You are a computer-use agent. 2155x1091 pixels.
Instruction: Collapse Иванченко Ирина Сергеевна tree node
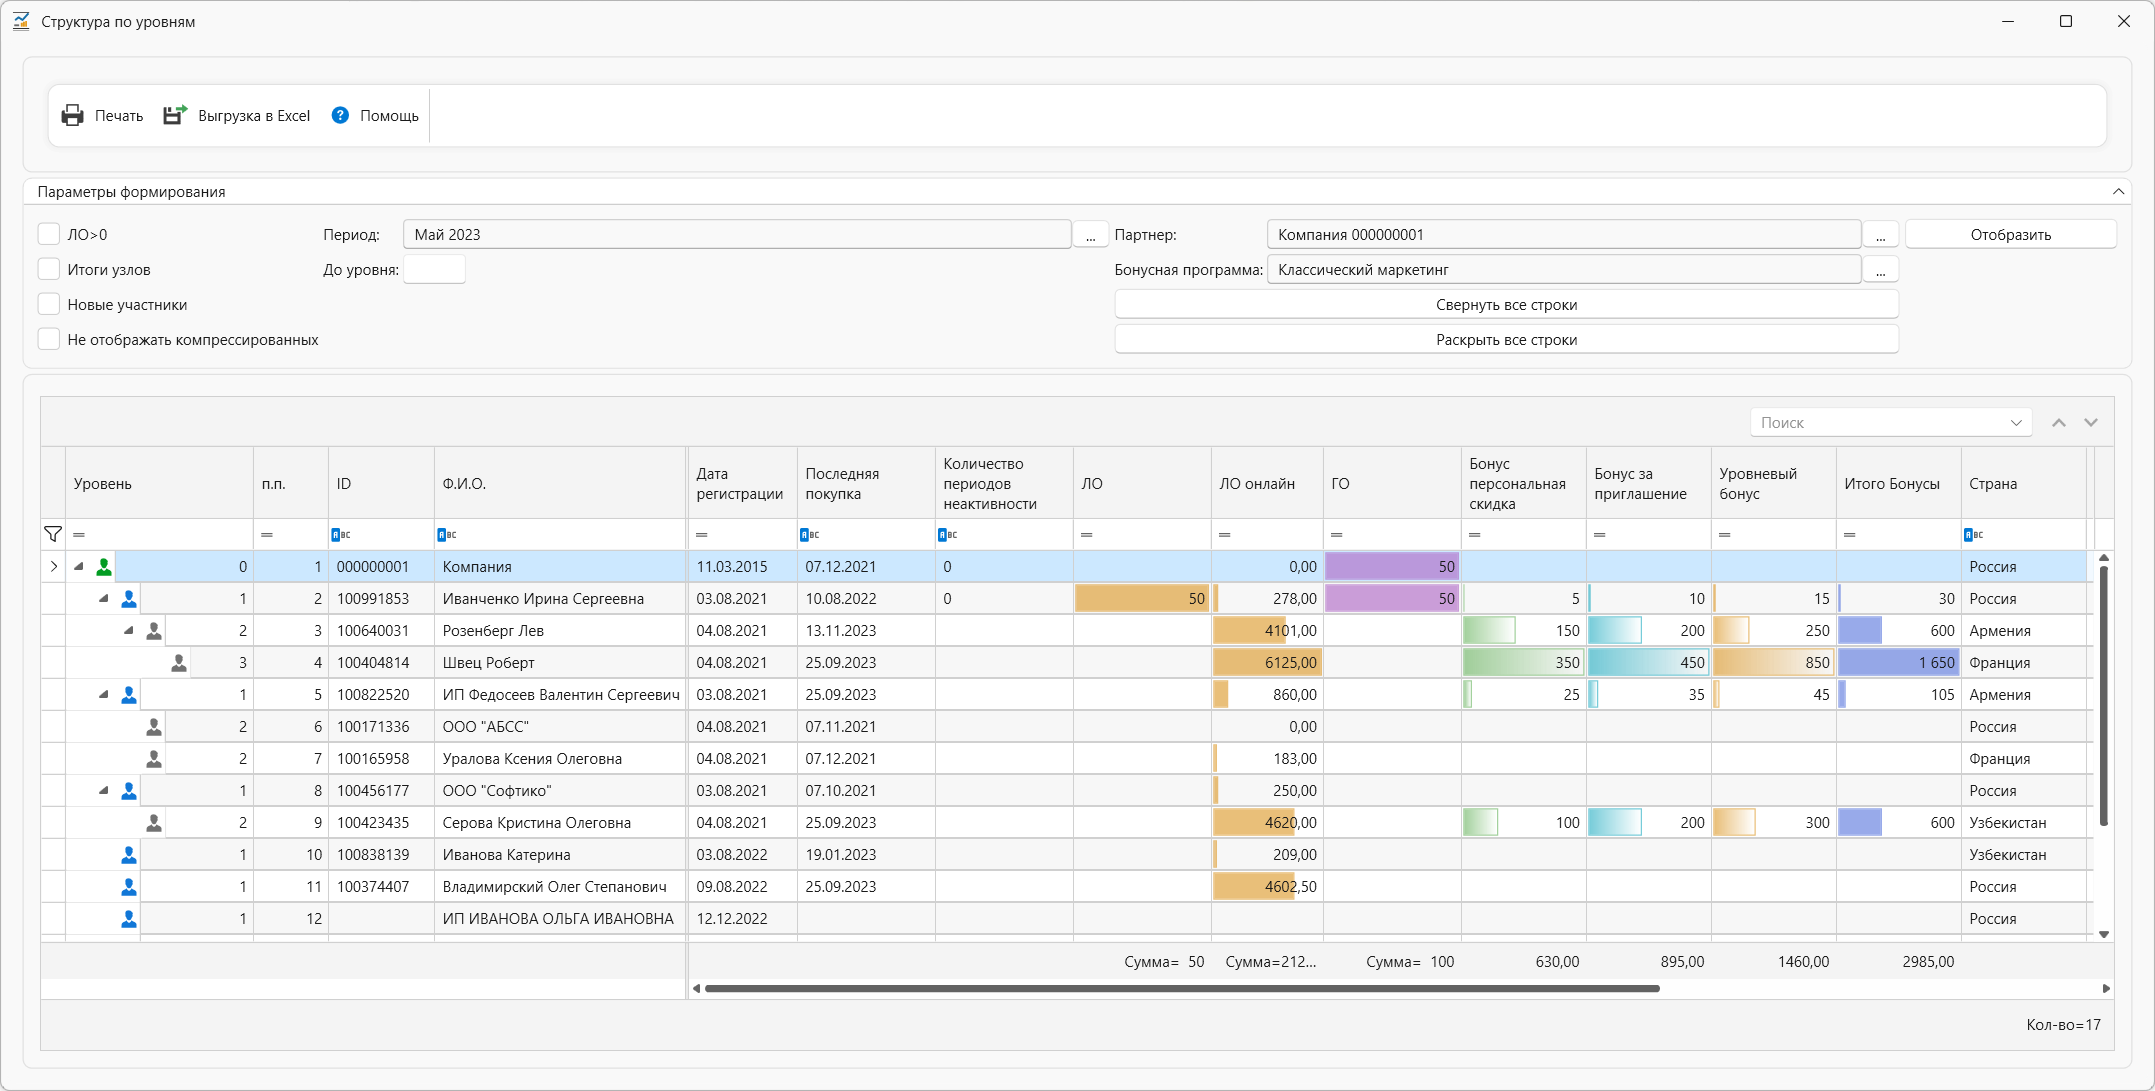[103, 599]
